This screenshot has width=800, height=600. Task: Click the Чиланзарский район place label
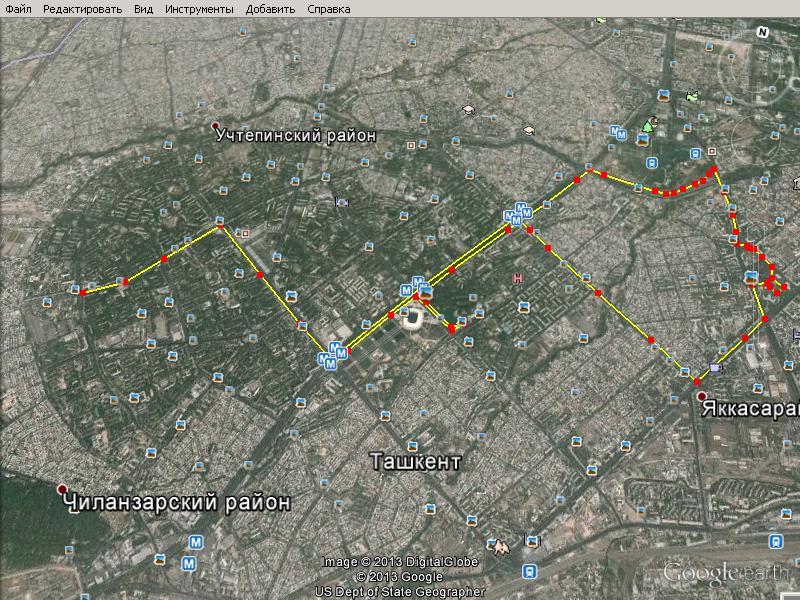177,502
